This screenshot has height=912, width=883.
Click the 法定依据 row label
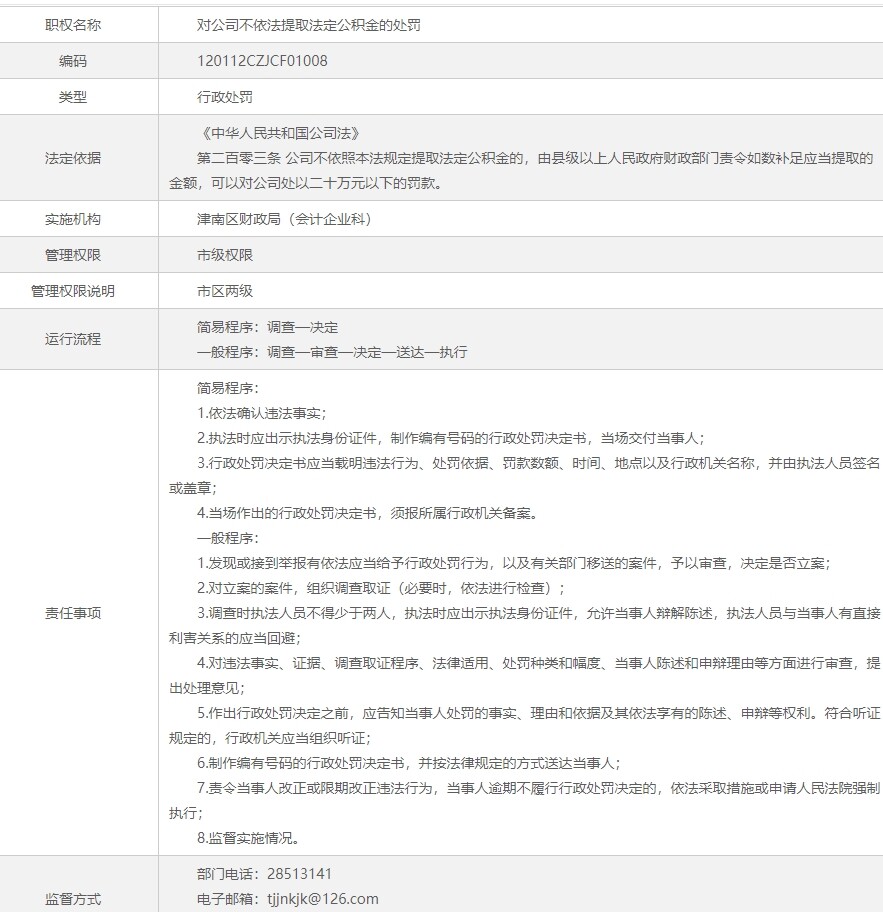point(73,158)
